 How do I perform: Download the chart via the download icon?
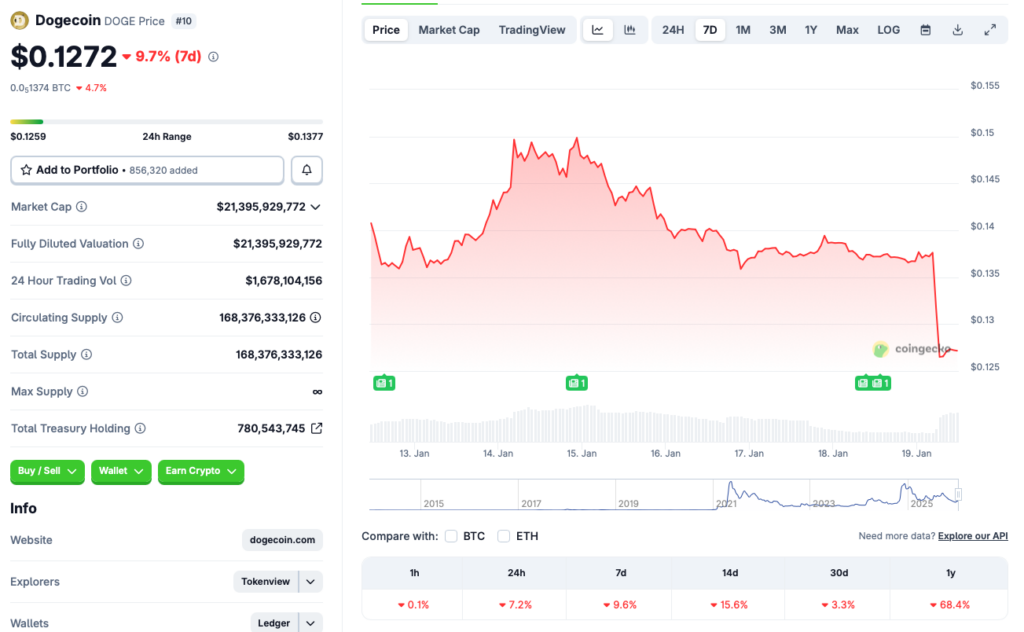tap(957, 29)
